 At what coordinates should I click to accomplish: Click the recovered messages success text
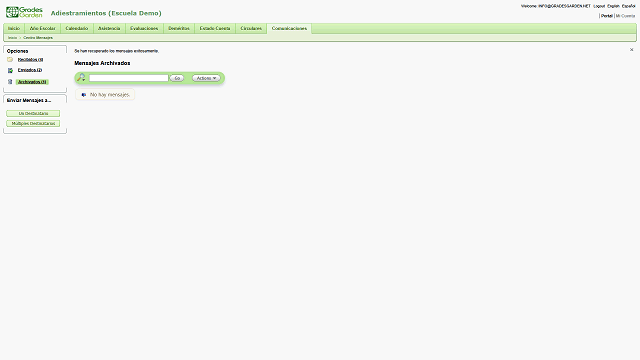click(116, 51)
